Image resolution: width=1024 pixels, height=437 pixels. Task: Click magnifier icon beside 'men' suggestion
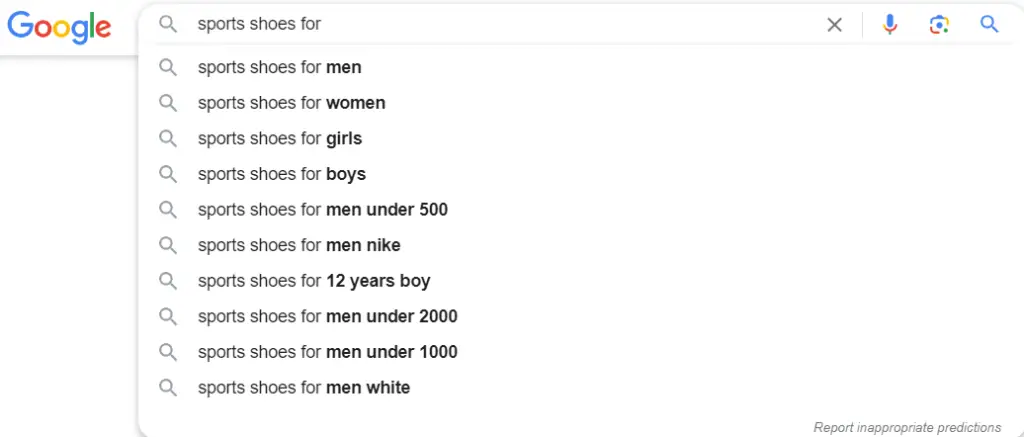pyautogui.click(x=168, y=68)
